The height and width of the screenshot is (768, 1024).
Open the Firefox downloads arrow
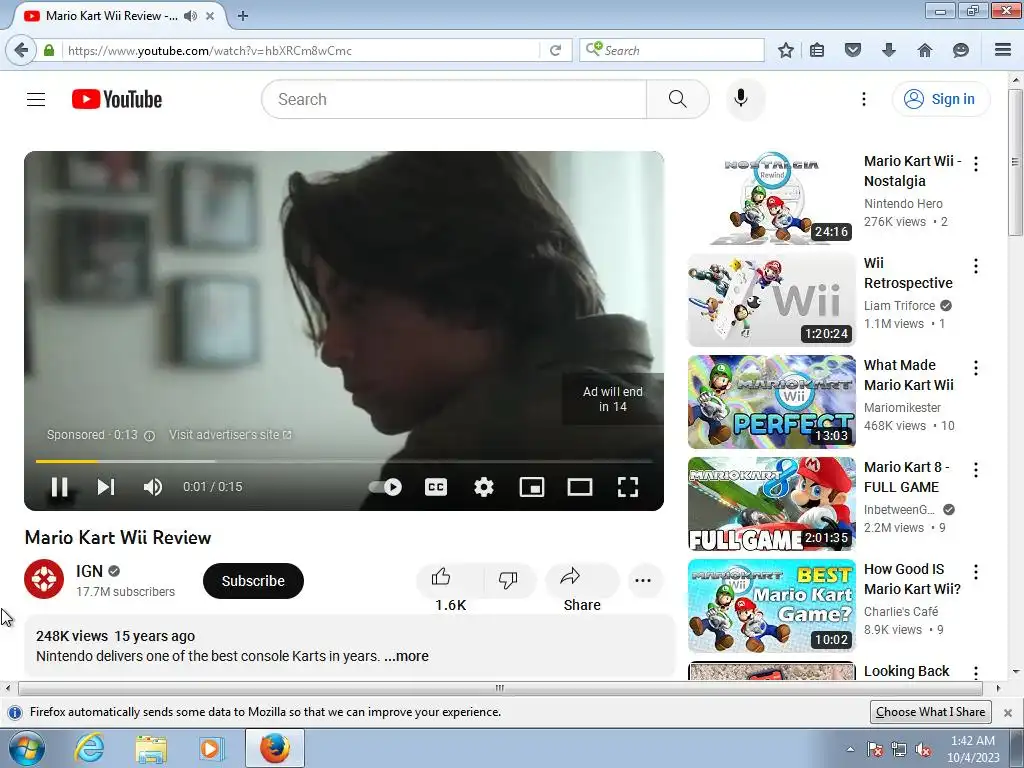889,50
